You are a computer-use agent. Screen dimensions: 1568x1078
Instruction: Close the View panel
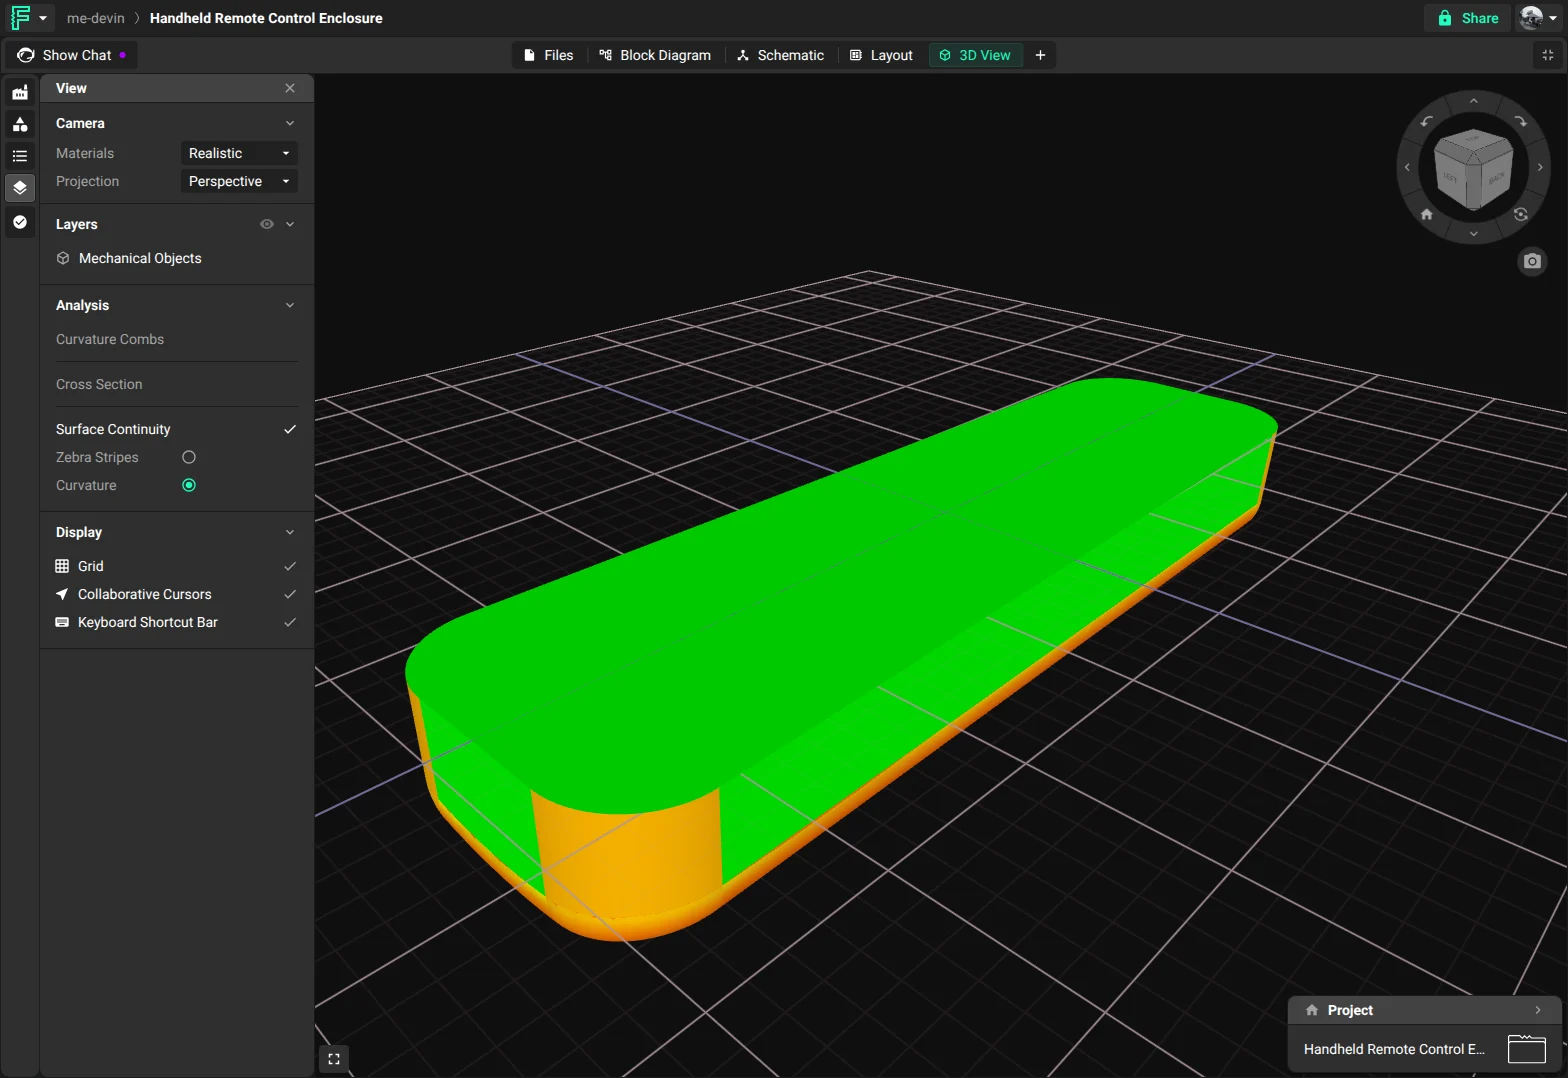click(290, 88)
